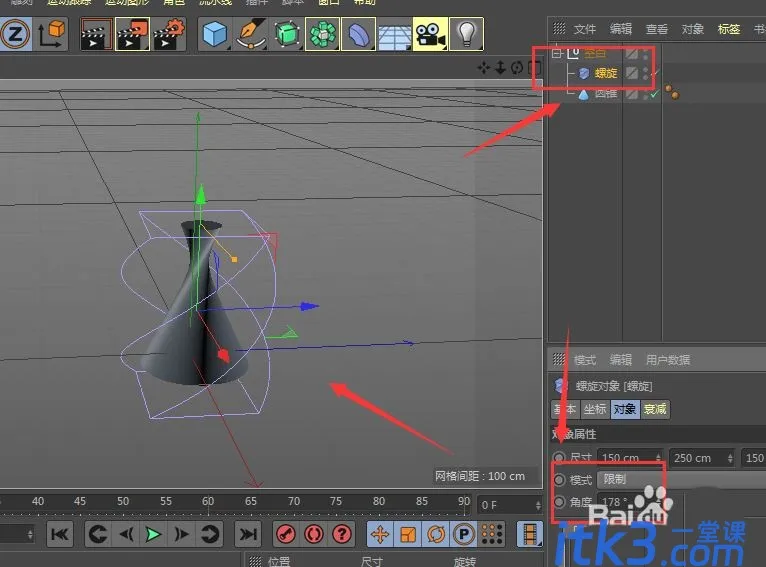Collapse the null object tree node
Image resolution: width=766 pixels, height=567 pixels.
click(x=556, y=53)
